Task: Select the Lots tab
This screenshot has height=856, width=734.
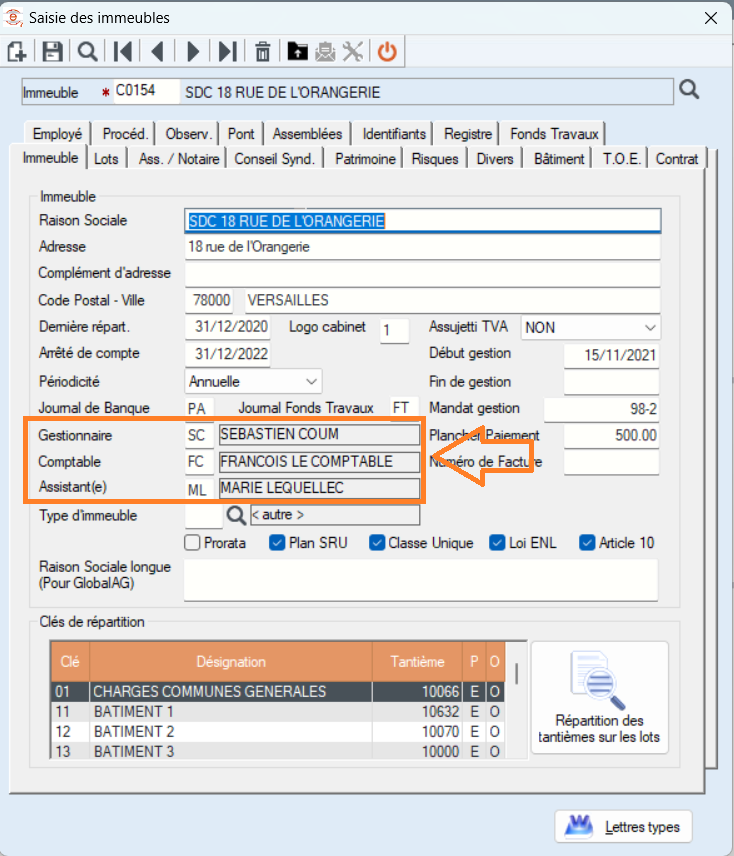Action: tap(106, 159)
